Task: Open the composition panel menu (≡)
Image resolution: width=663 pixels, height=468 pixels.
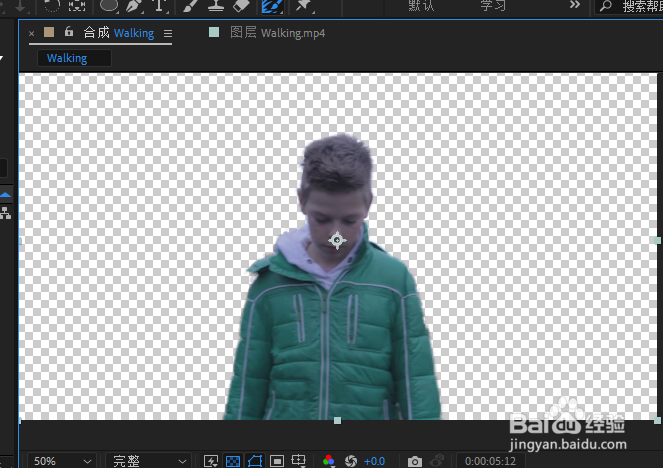Action: coord(168,33)
